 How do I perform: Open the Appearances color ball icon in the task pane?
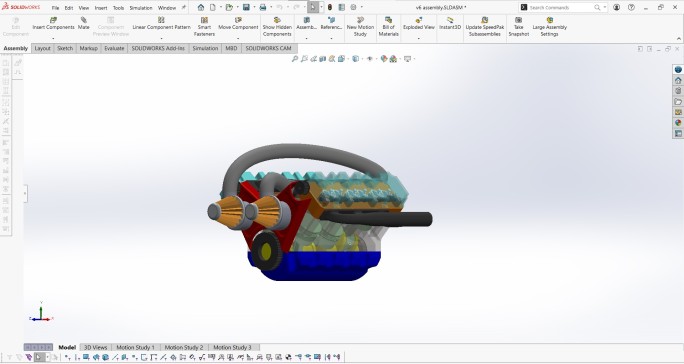point(678,123)
